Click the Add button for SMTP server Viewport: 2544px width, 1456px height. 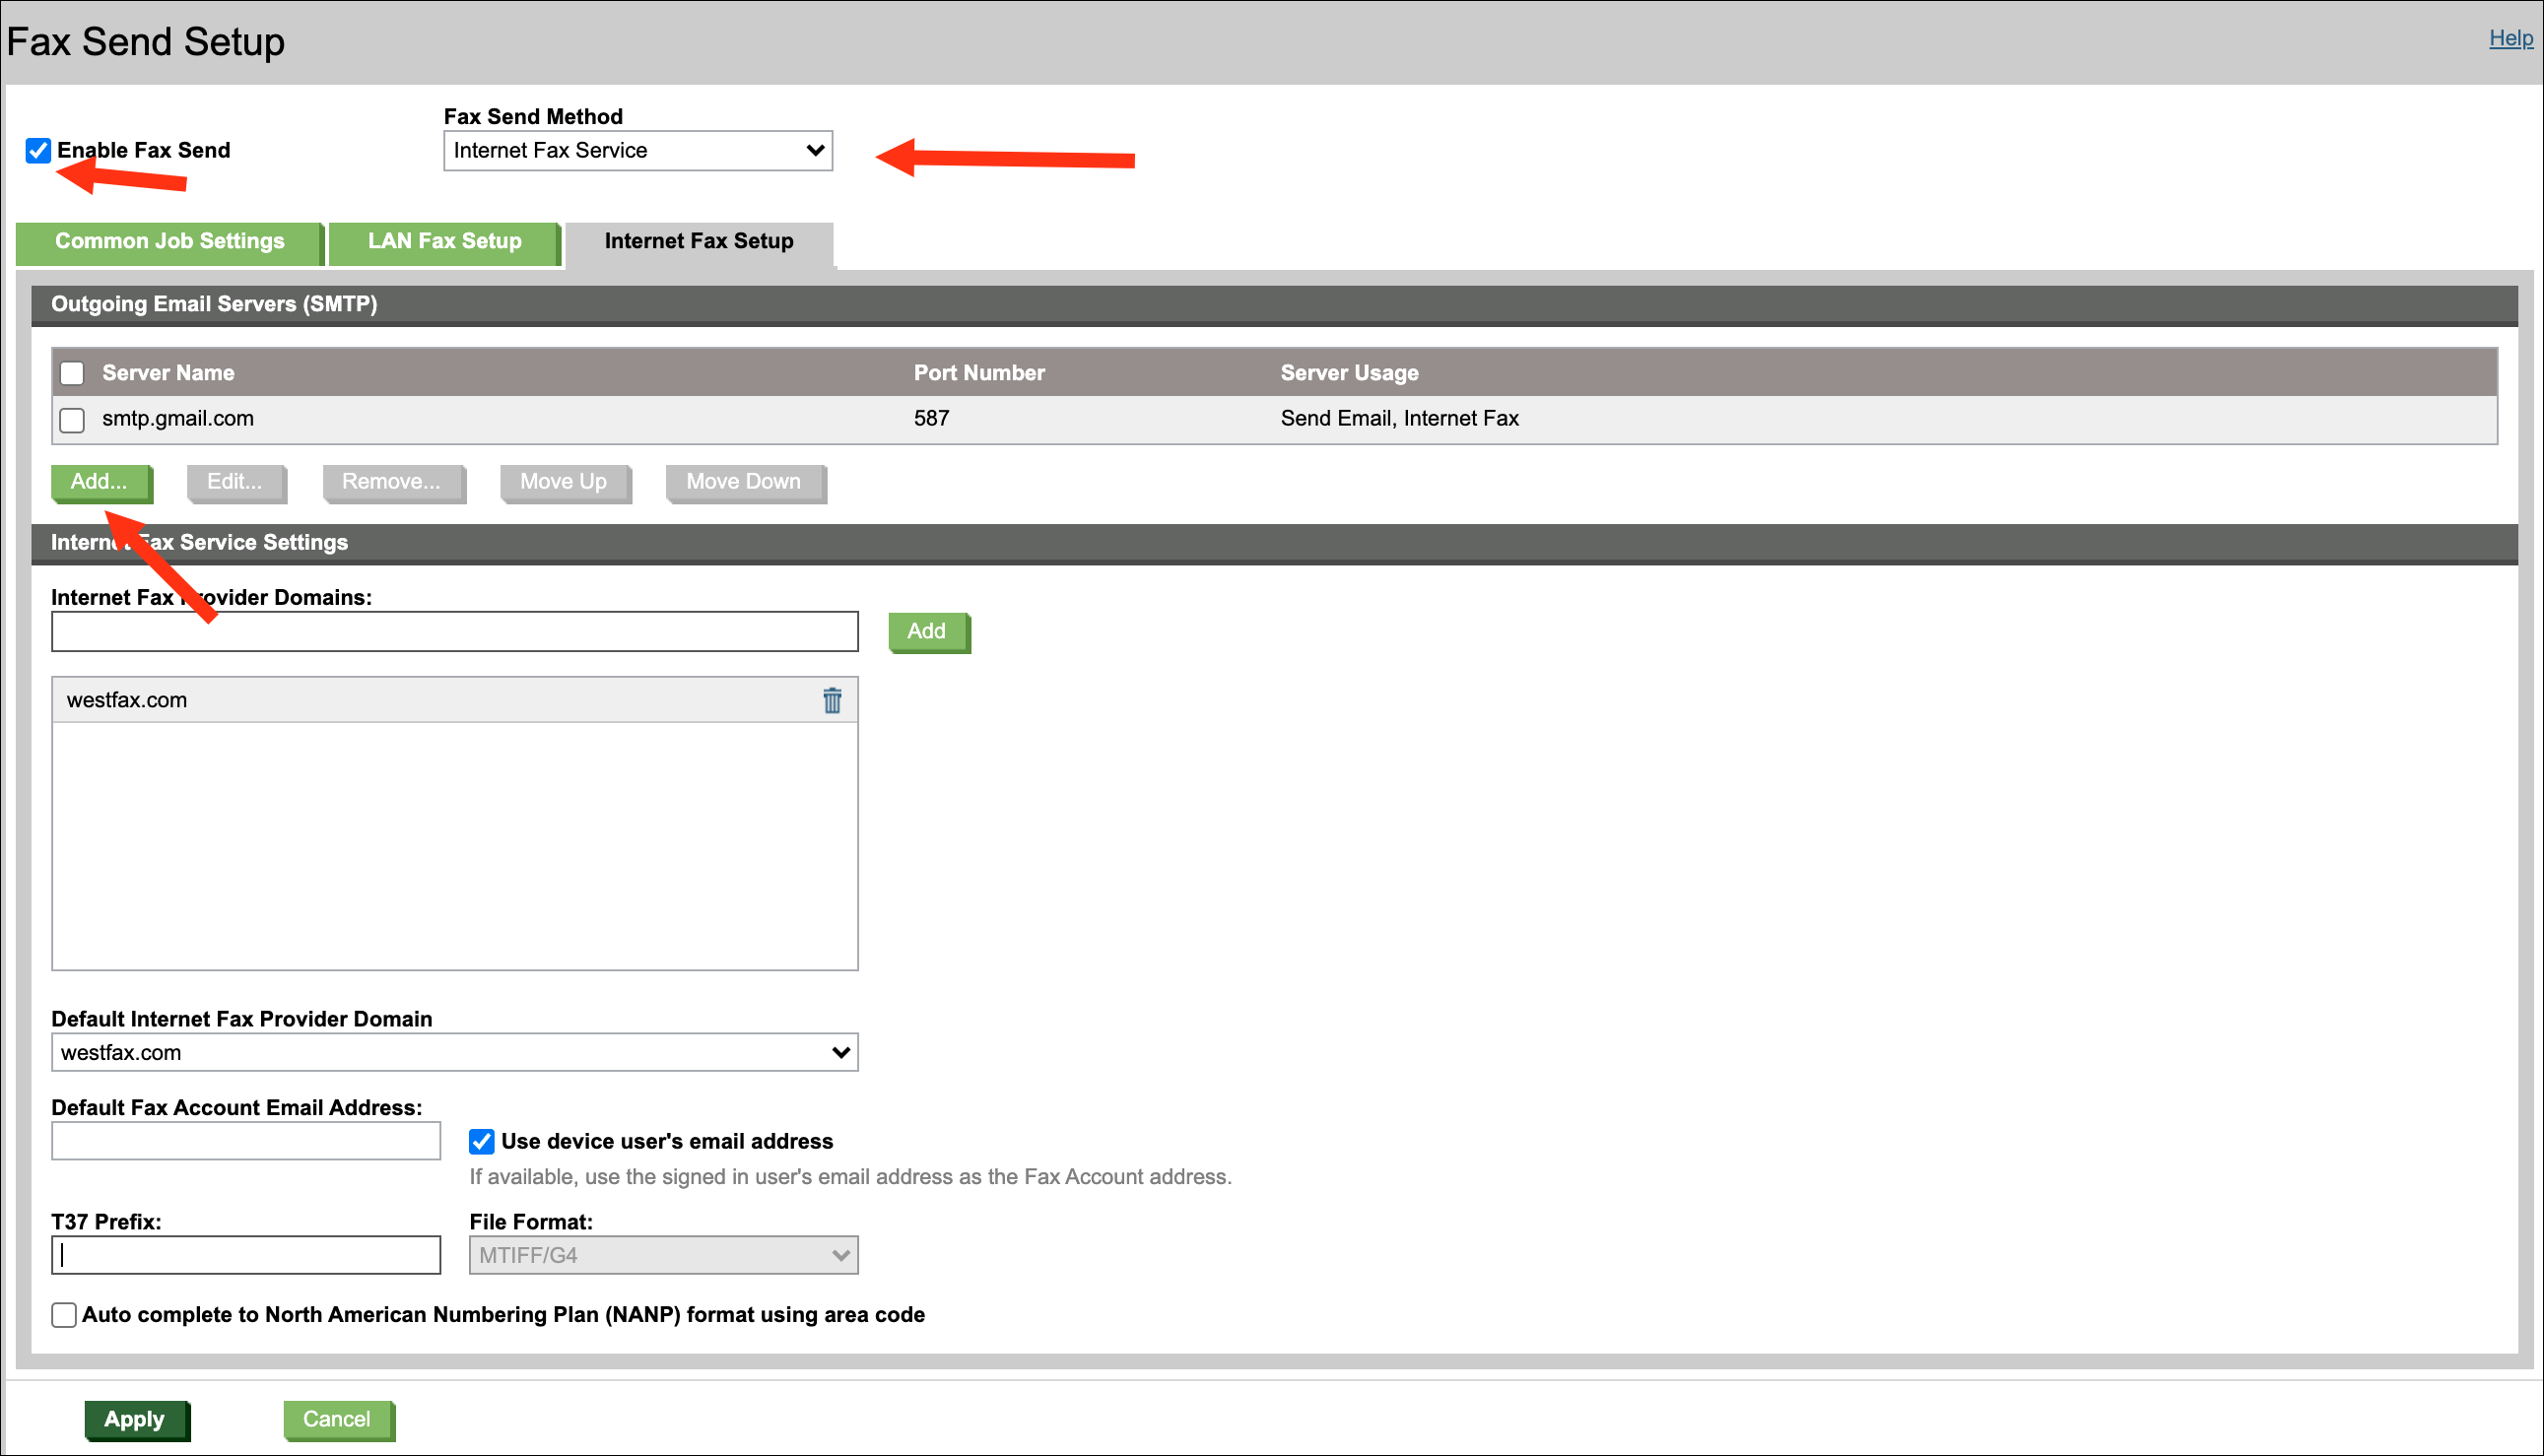pos(98,481)
